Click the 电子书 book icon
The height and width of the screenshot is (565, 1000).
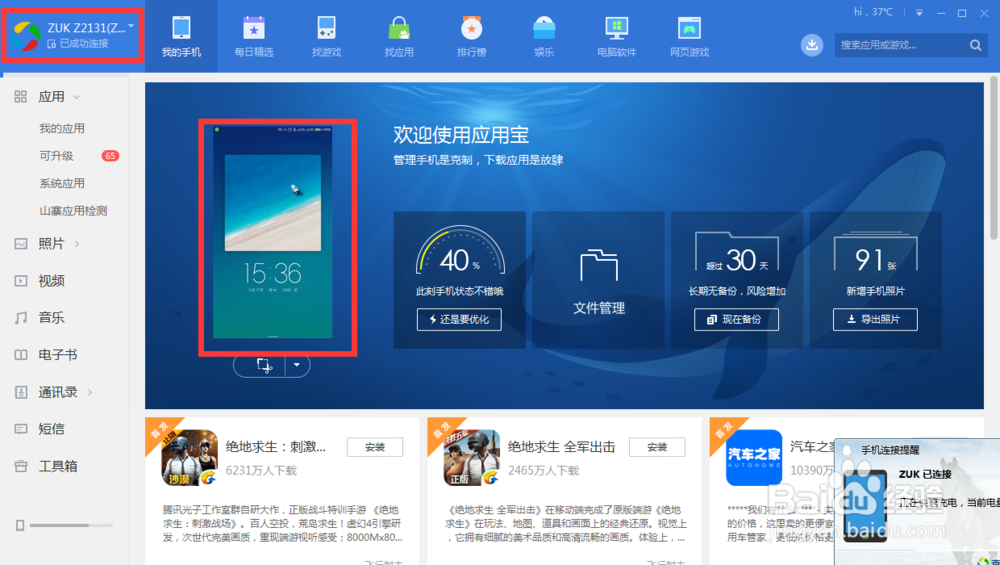click(21, 355)
